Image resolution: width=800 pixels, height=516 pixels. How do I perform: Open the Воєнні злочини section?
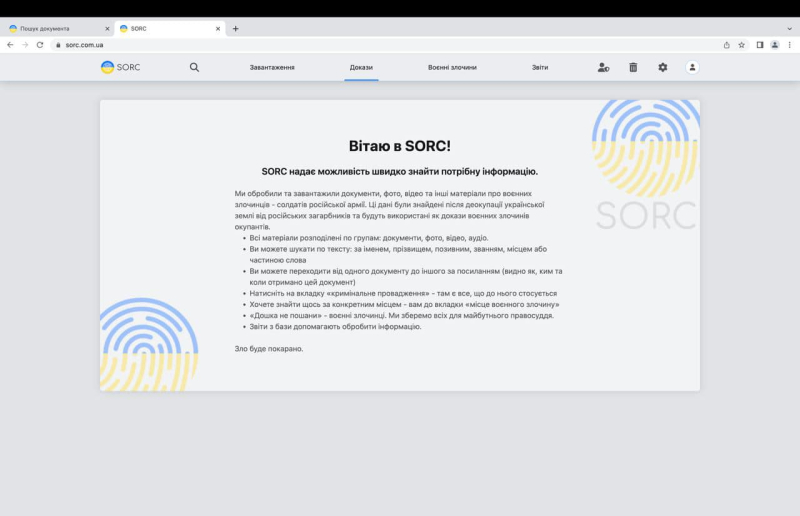tap(452, 67)
